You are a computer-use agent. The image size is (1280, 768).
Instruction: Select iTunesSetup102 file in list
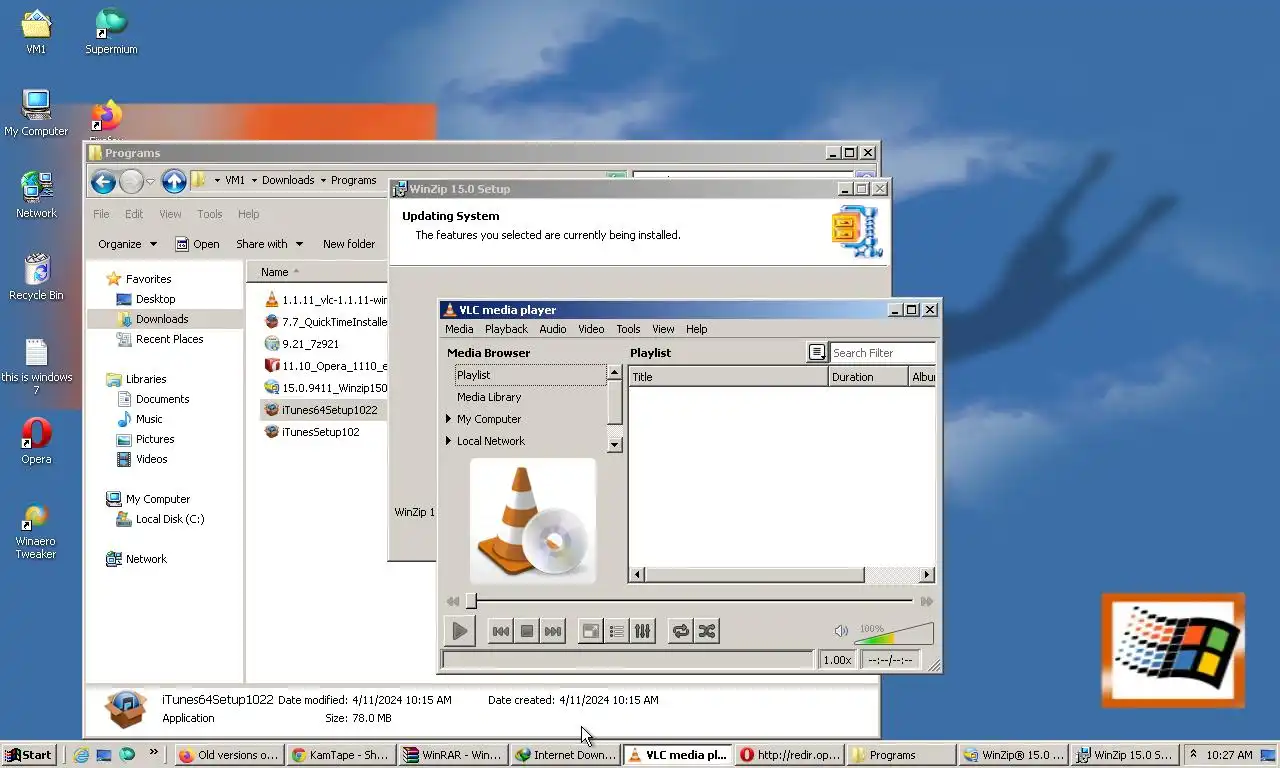[x=312, y=432]
